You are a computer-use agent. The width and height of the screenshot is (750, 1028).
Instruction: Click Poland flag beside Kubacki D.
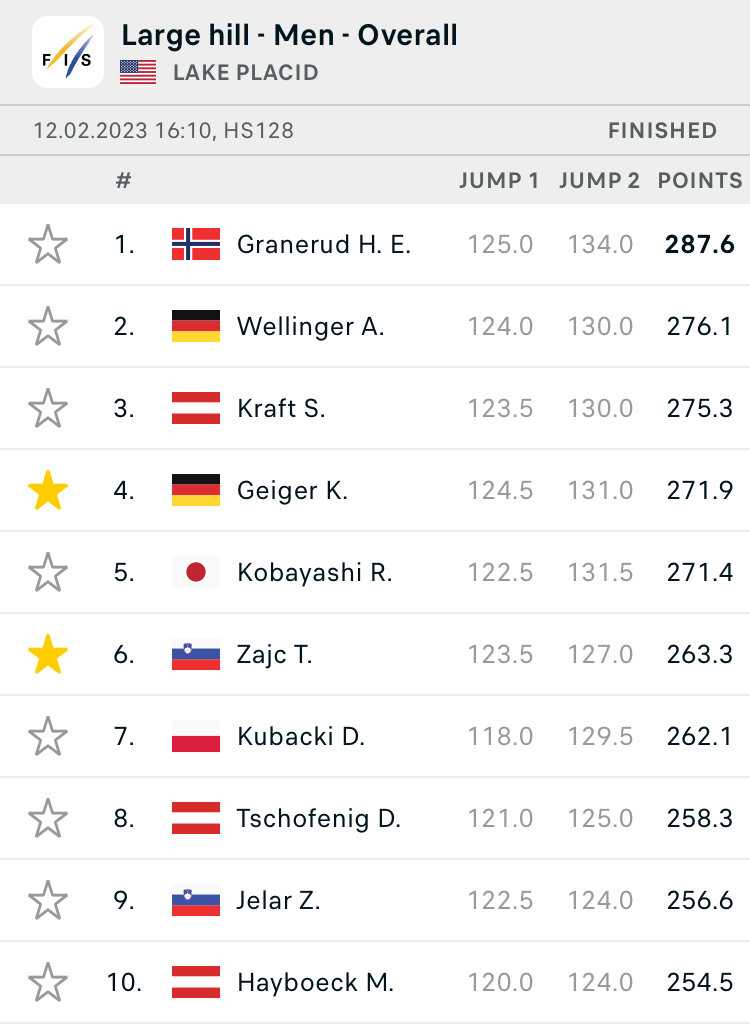point(196,736)
